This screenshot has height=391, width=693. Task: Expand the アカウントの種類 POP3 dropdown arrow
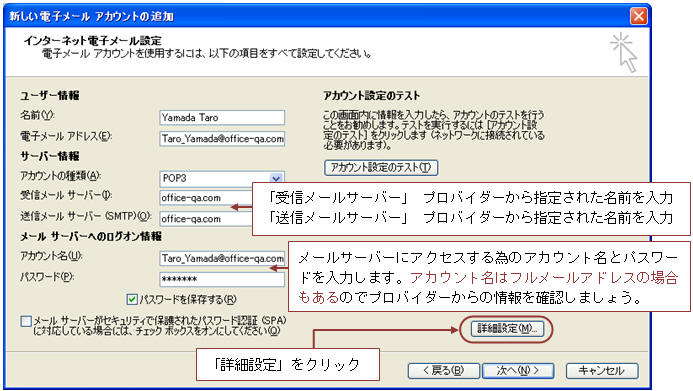(276, 178)
